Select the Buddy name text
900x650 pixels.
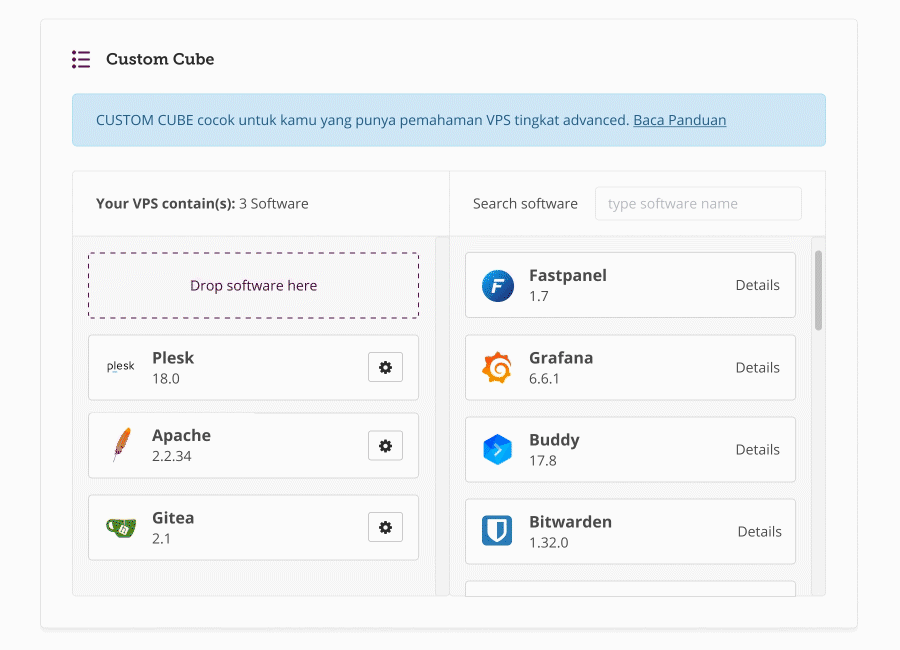554,440
